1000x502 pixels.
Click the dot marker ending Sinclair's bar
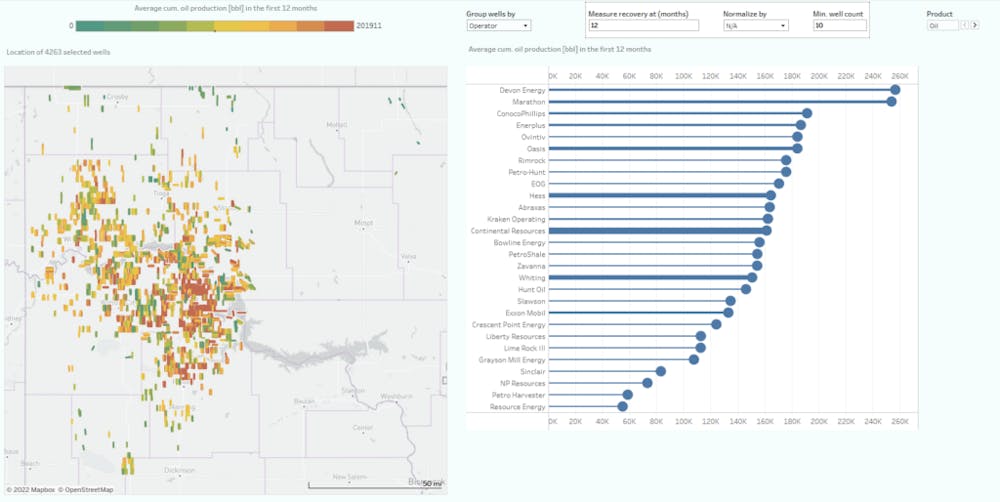(661, 371)
